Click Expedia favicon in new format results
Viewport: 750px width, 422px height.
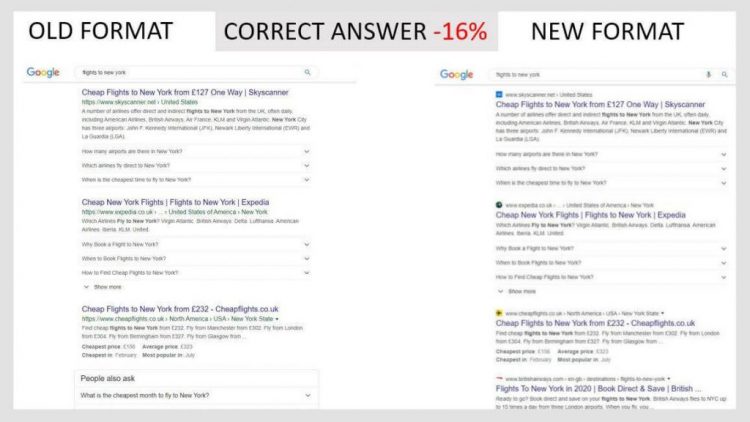pyautogui.click(x=499, y=205)
